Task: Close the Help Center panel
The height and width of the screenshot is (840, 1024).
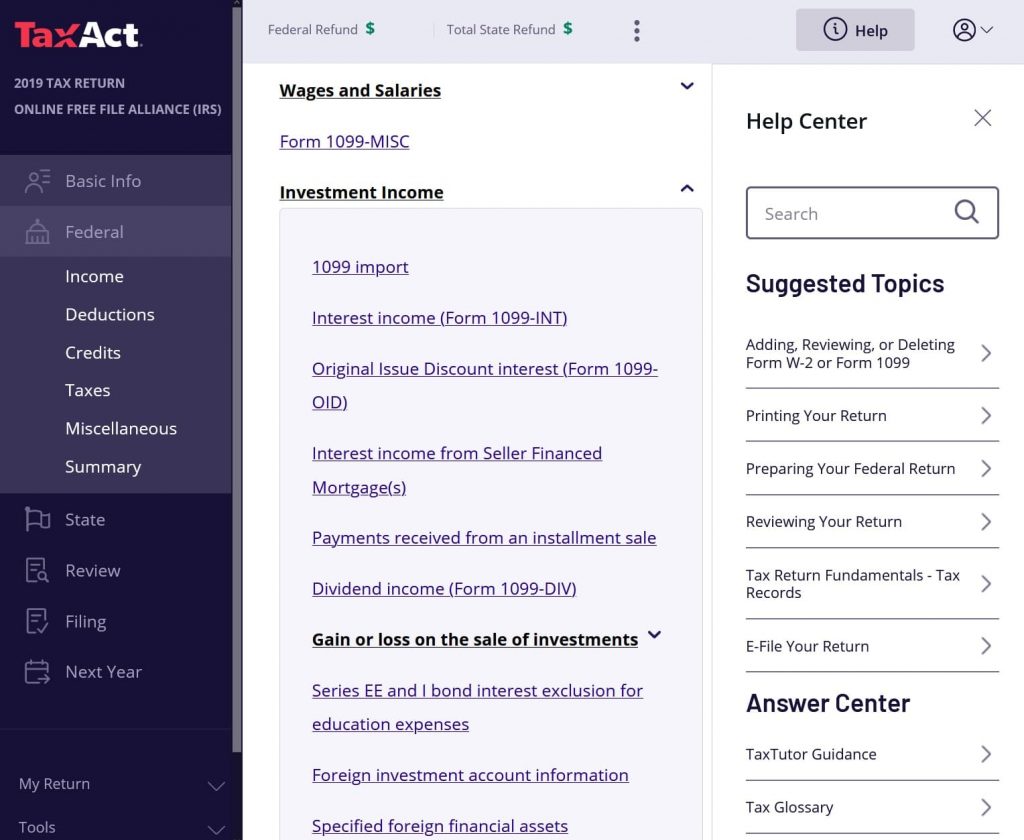Action: (982, 118)
